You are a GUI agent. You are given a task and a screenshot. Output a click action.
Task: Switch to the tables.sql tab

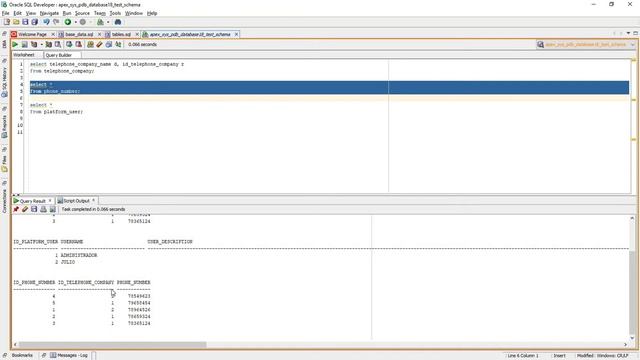121,34
